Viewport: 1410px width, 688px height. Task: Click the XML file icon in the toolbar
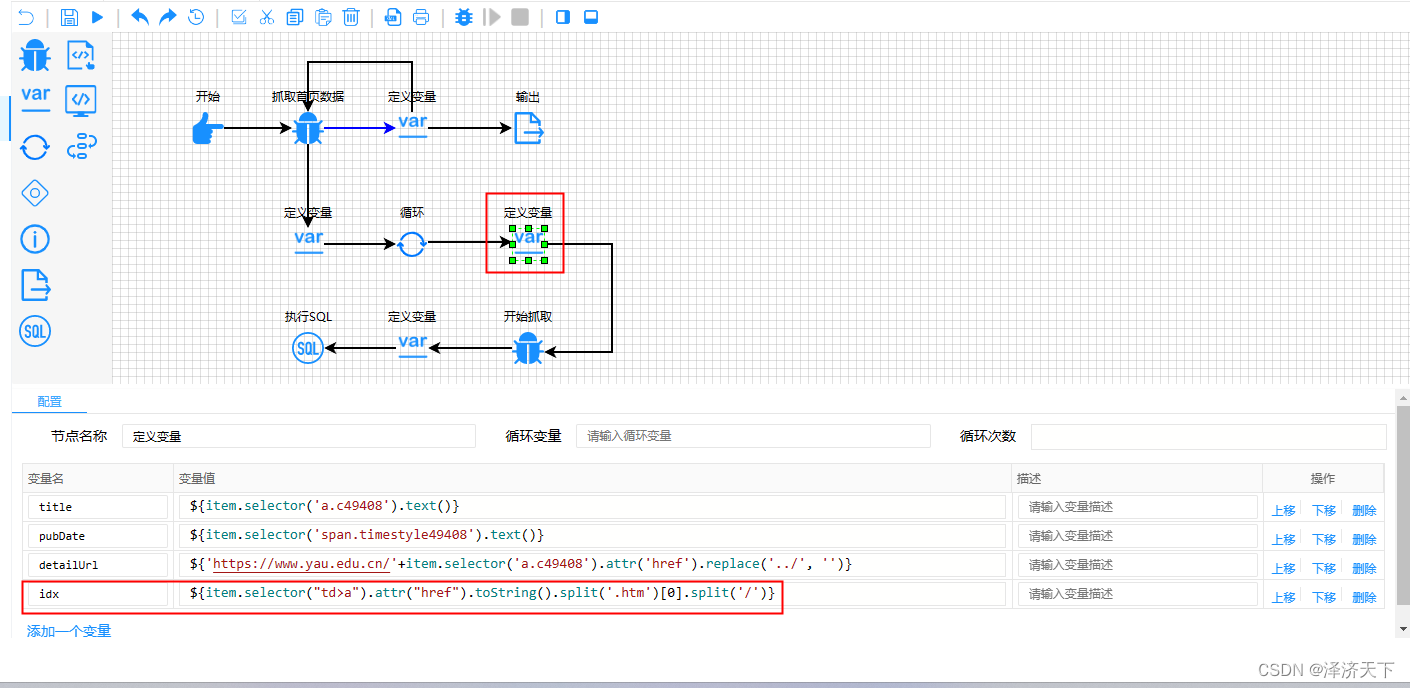click(393, 17)
